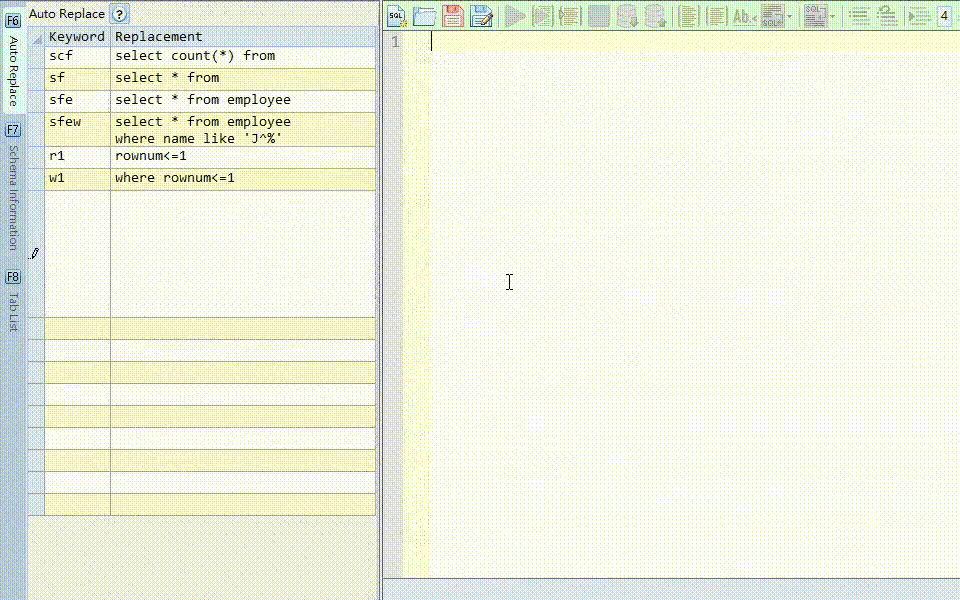The width and height of the screenshot is (960, 600).
Task: Select 'select * from employee' replacement cell
Action: coord(243,101)
